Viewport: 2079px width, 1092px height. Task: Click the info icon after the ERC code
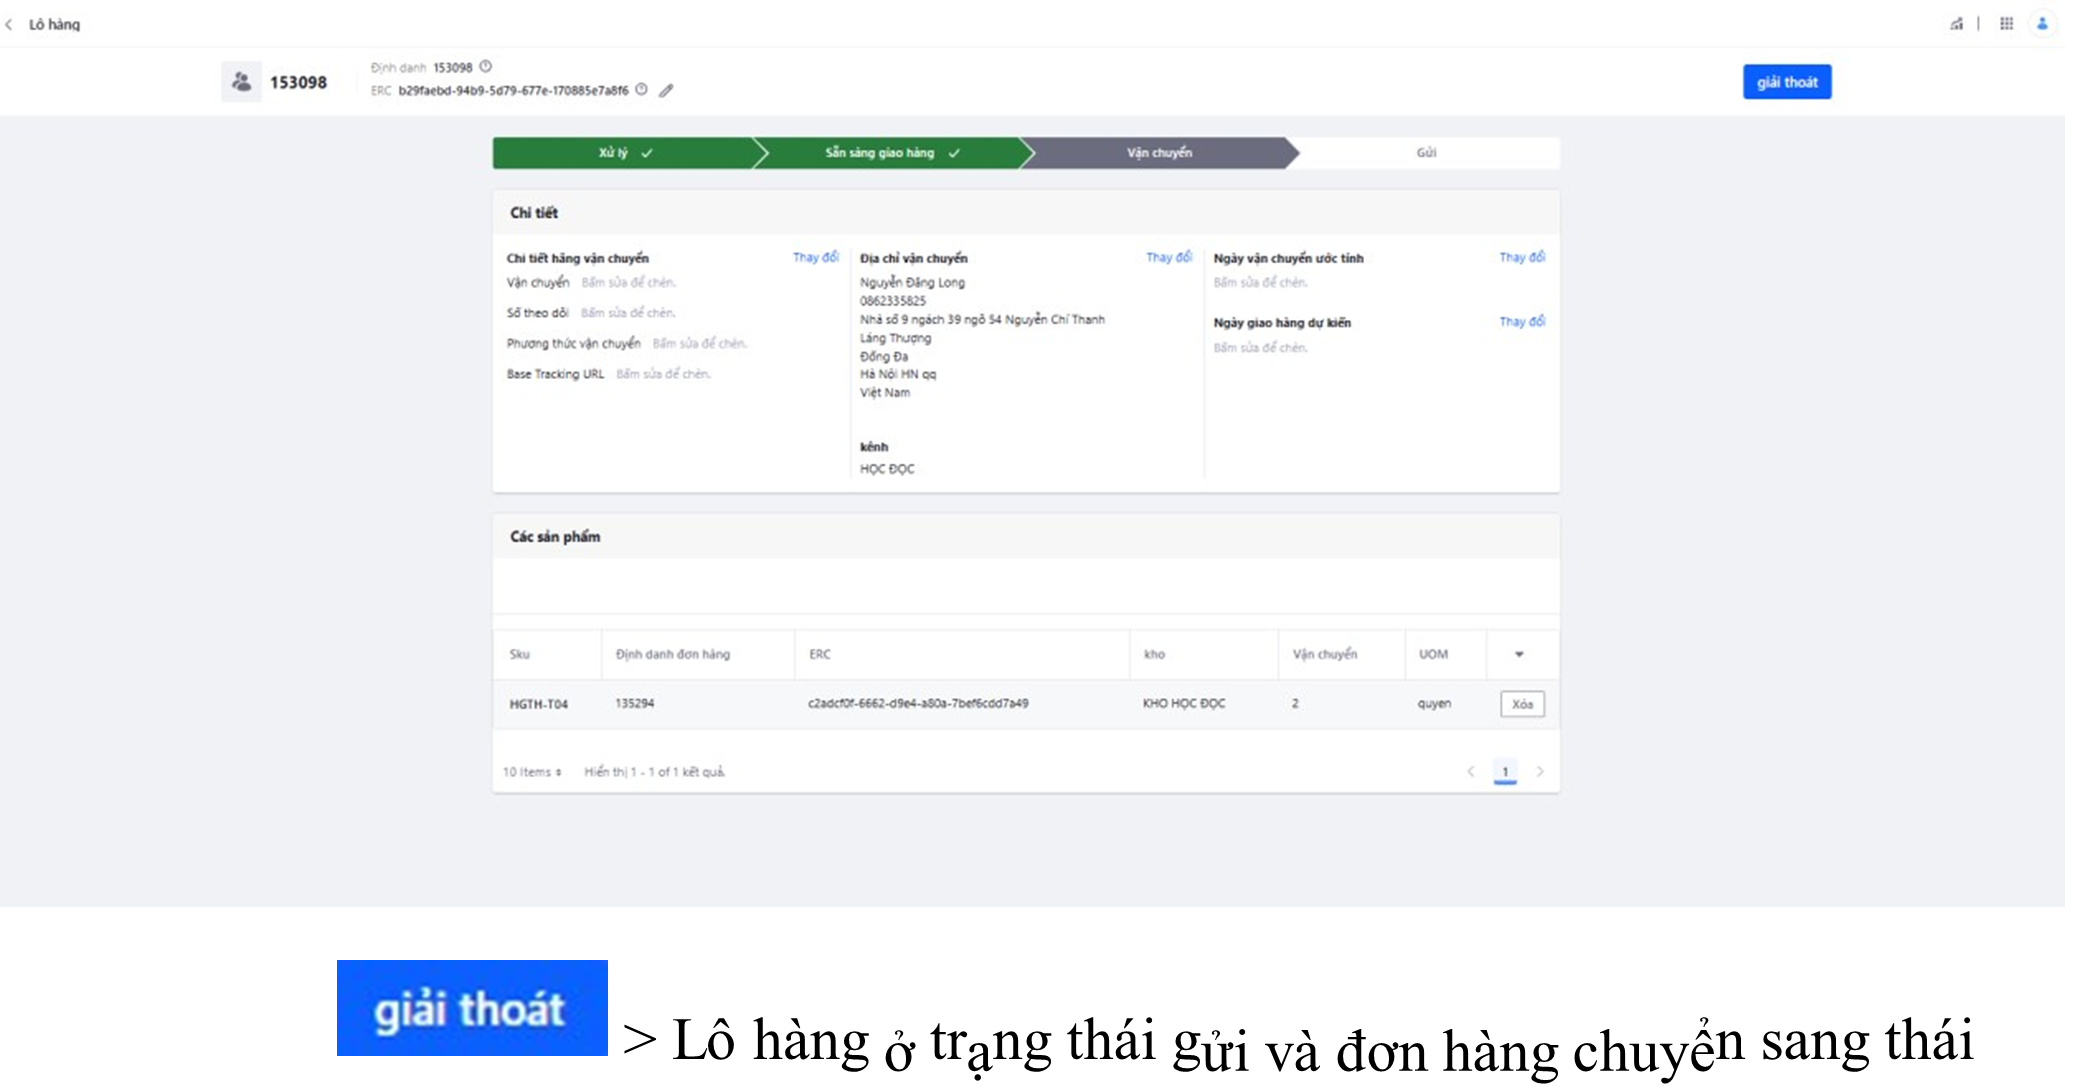(x=642, y=89)
